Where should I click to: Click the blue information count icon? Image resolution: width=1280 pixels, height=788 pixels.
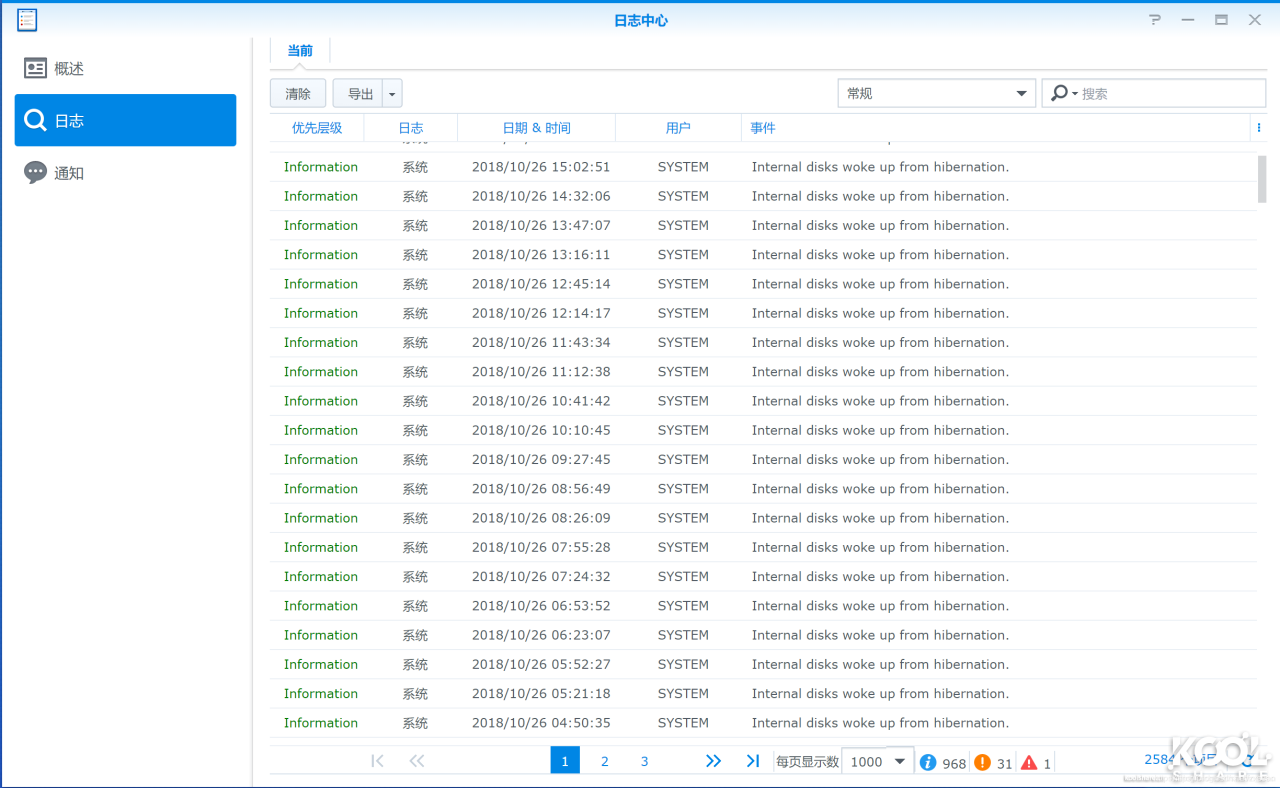pos(928,762)
